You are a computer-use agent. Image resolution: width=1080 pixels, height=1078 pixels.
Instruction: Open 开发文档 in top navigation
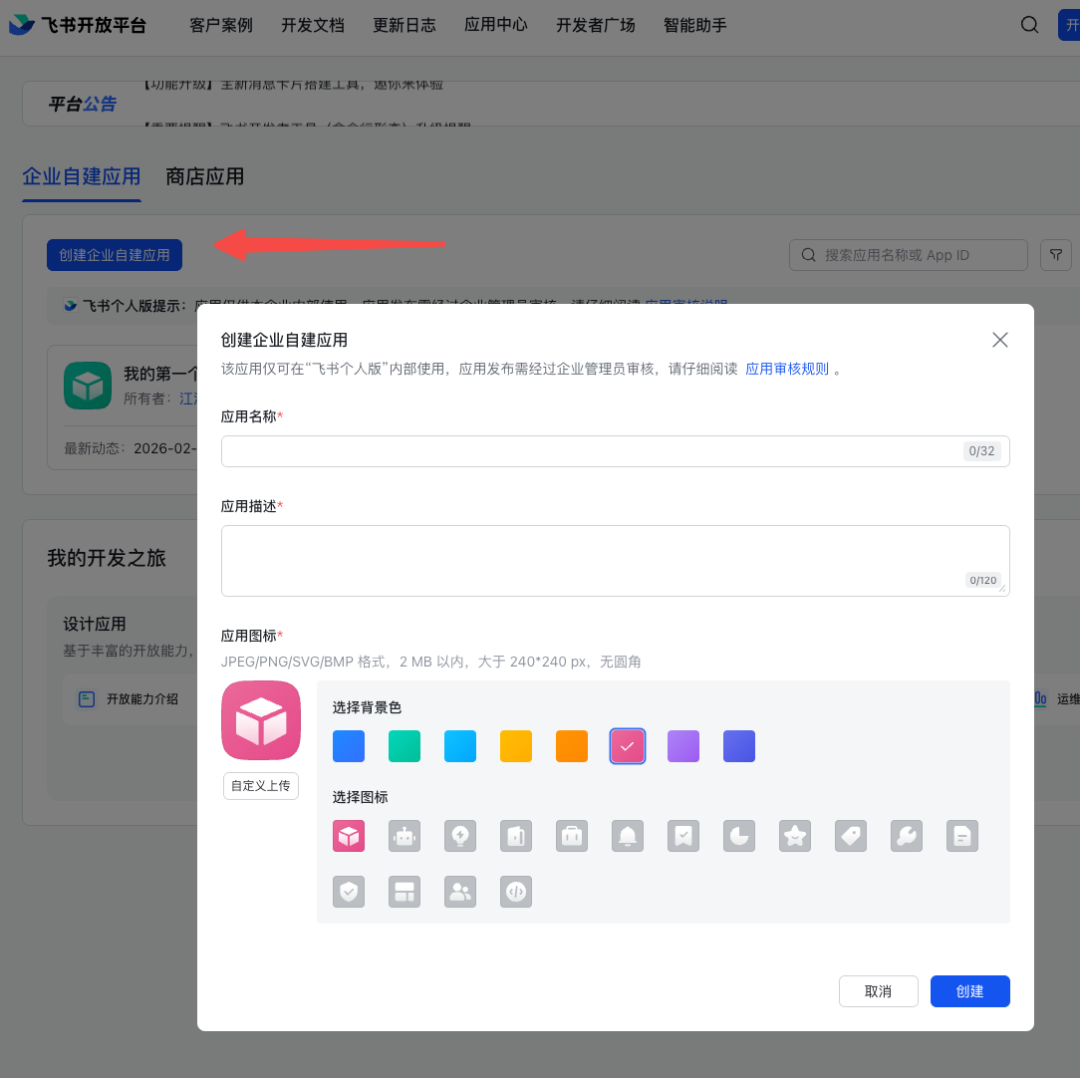pyautogui.click(x=313, y=25)
